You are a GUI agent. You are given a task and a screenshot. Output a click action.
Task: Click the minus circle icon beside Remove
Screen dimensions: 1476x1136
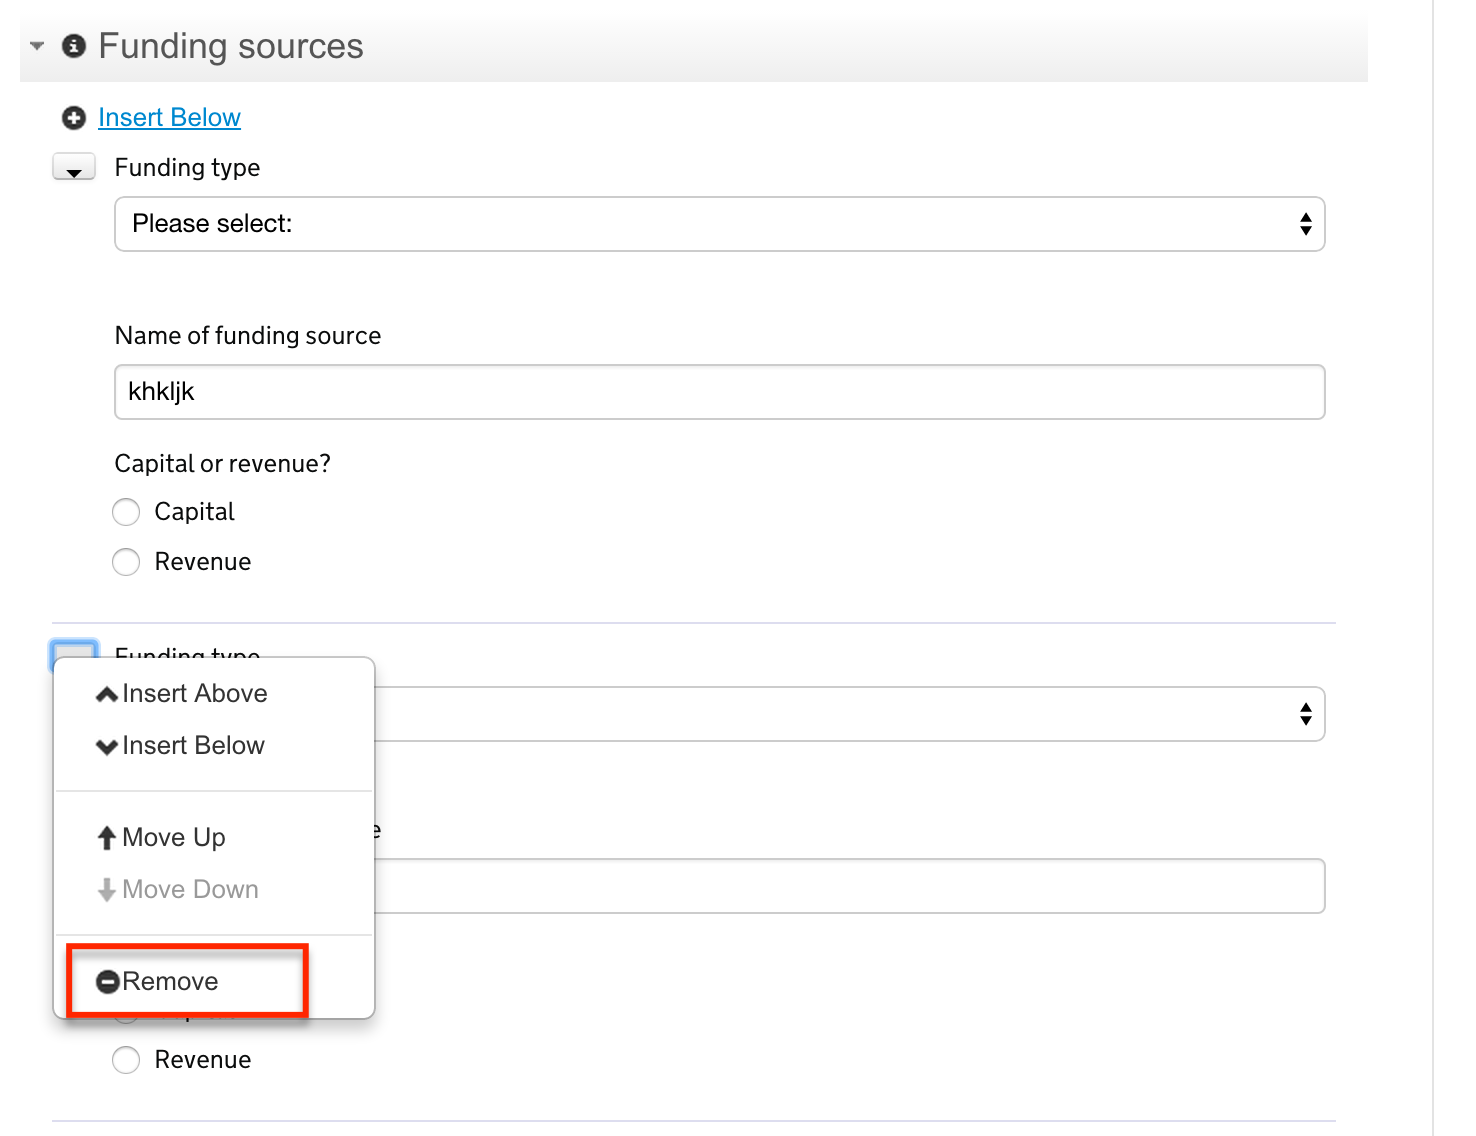tap(108, 982)
